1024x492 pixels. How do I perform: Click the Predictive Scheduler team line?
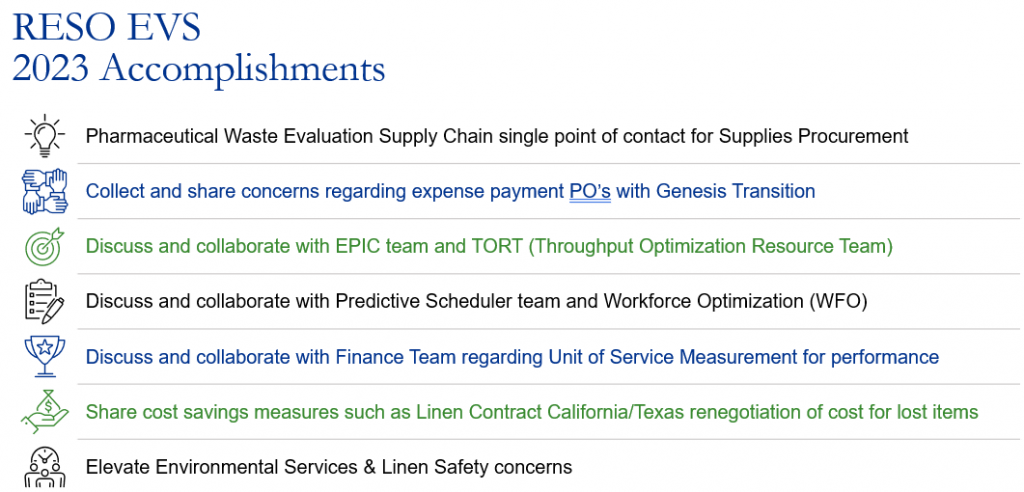tap(477, 302)
